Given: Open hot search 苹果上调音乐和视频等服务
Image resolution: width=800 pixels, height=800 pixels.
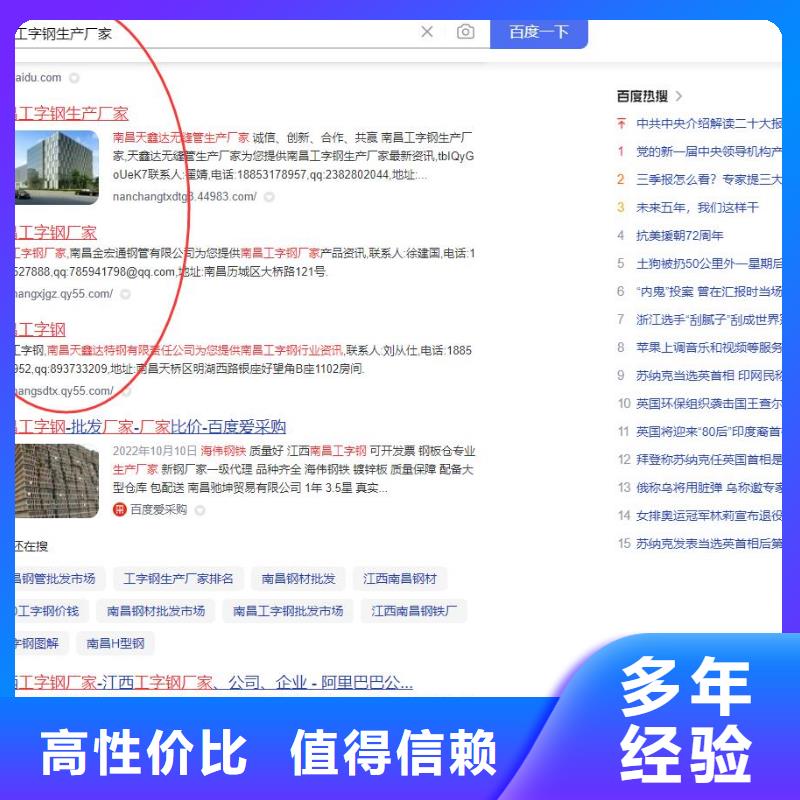Looking at the screenshot, I should (x=709, y=348).
